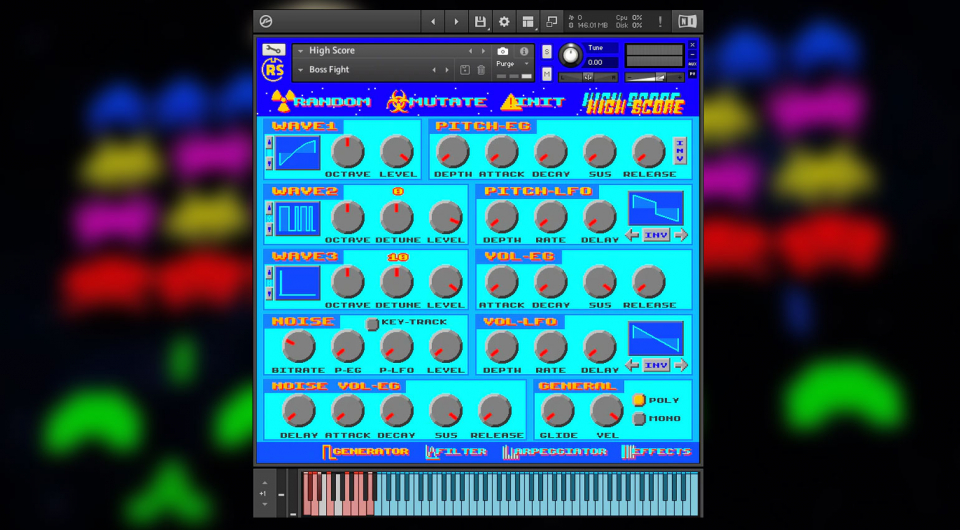
Task: Expand the High Score instrument dropdown
Action: click(301, 51)
